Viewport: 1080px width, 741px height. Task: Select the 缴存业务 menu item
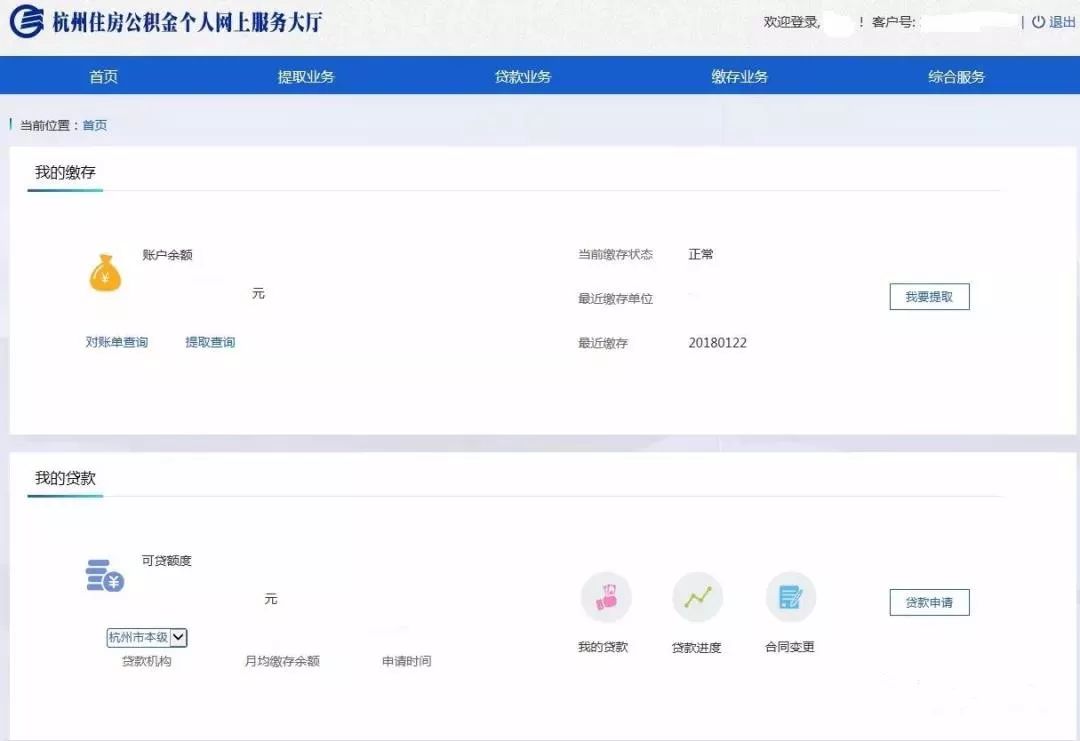pos(740,77)
